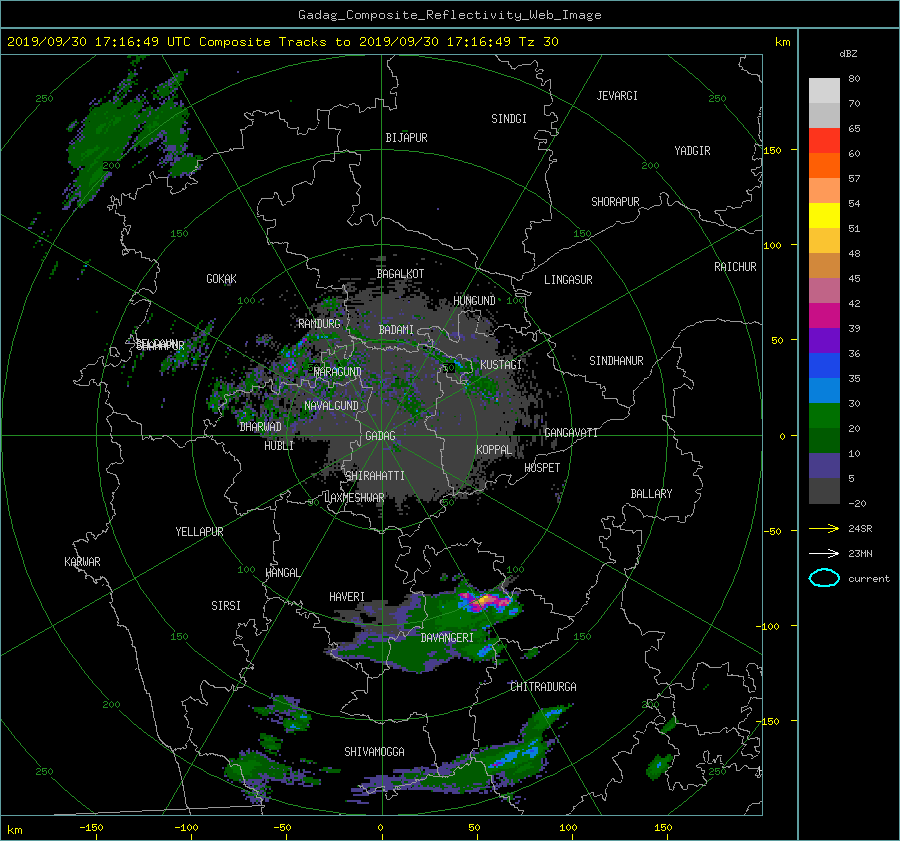The image size is (900, 841).
Task: Click the YADGIR city label
Action: pos(692,151)
